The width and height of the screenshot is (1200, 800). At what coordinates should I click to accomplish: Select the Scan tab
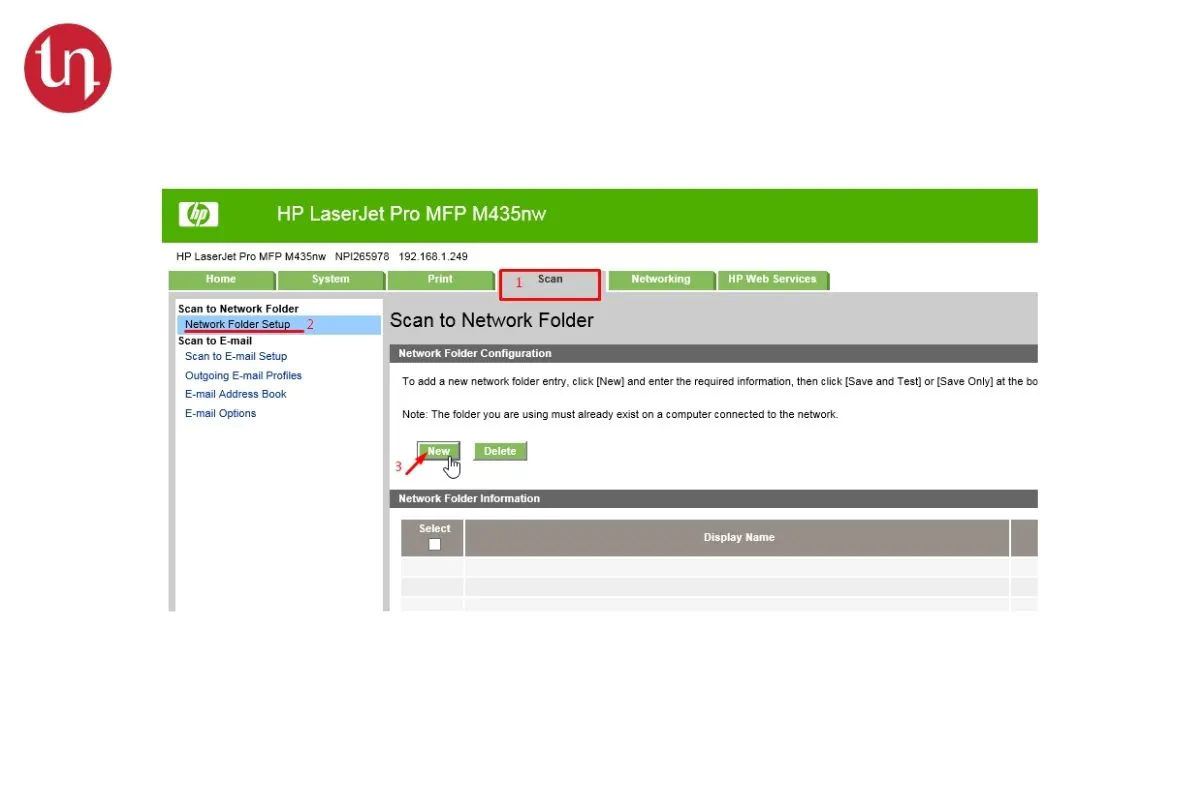(550, 280)
